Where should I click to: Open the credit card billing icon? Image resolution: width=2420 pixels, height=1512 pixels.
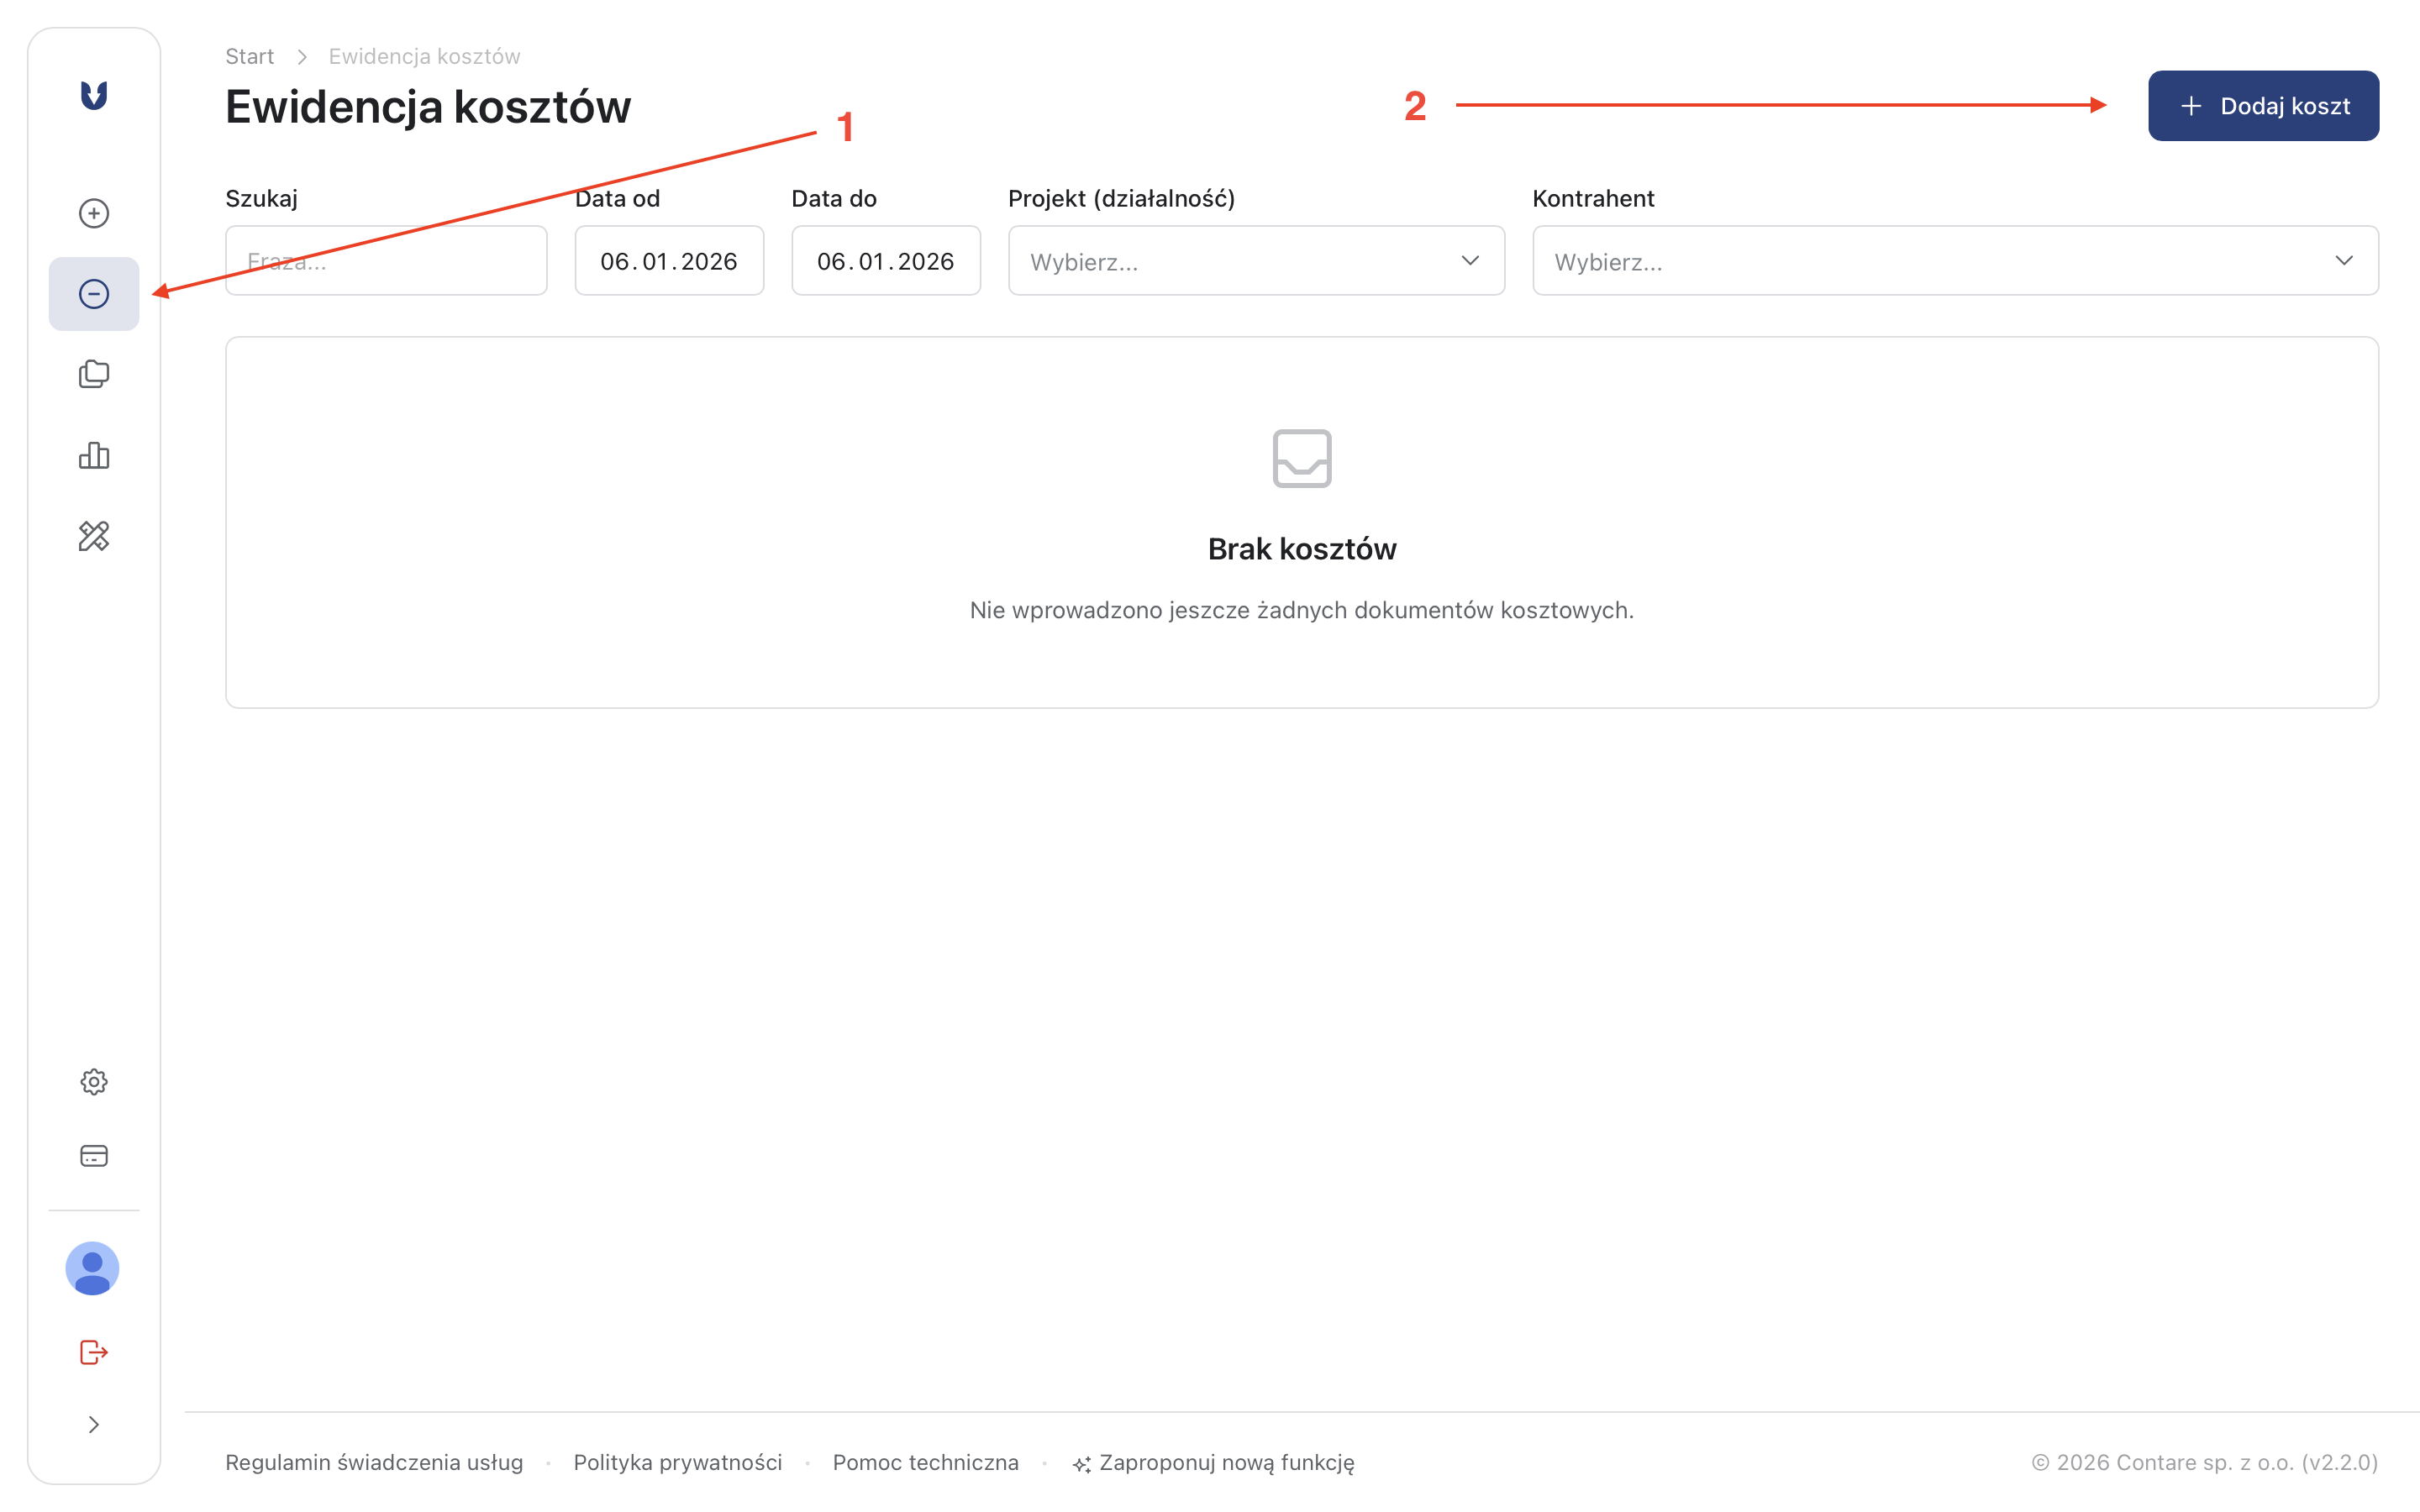(x=93, y=1156)
